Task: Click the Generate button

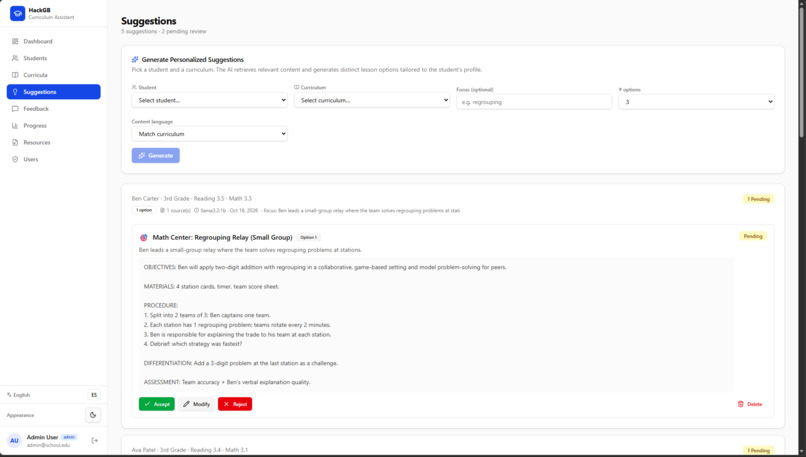Action: tap(156, 155)
